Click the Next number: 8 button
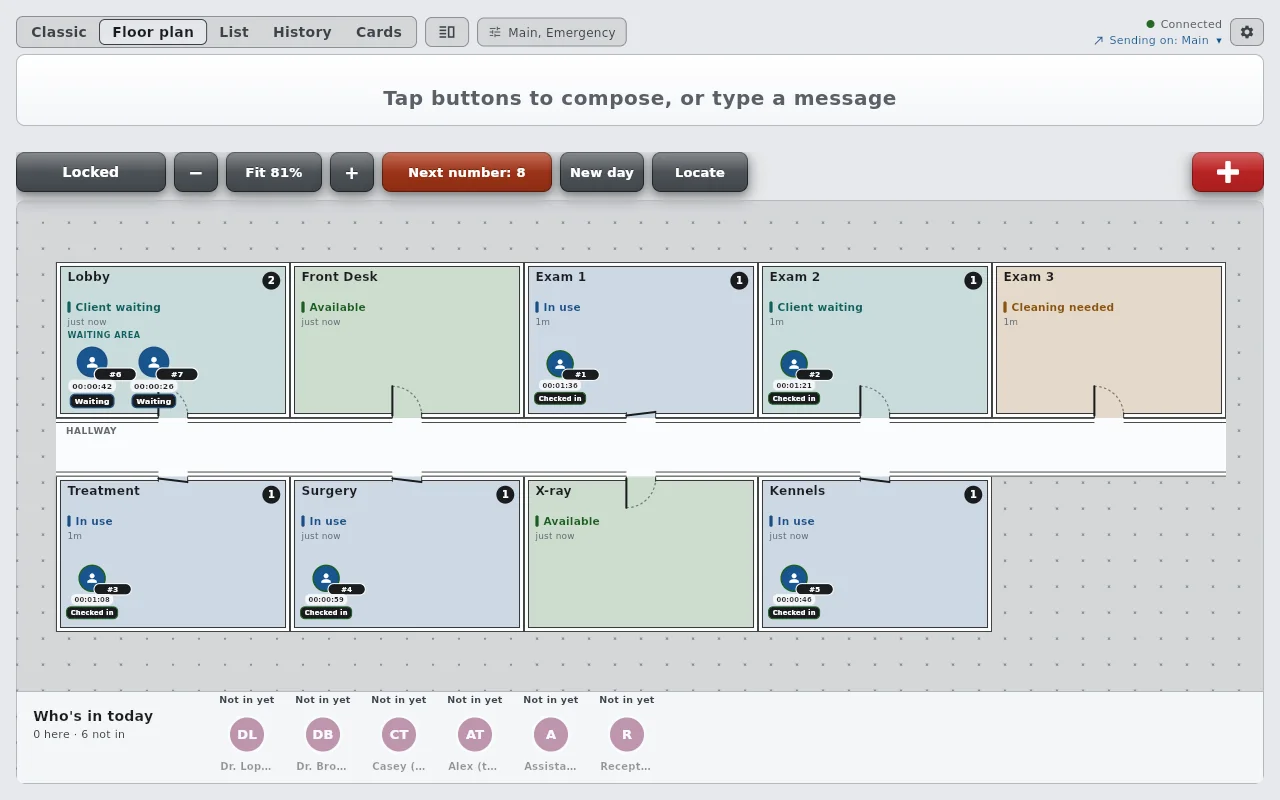This screenshot has width=1280, height=800. (467, 172)
